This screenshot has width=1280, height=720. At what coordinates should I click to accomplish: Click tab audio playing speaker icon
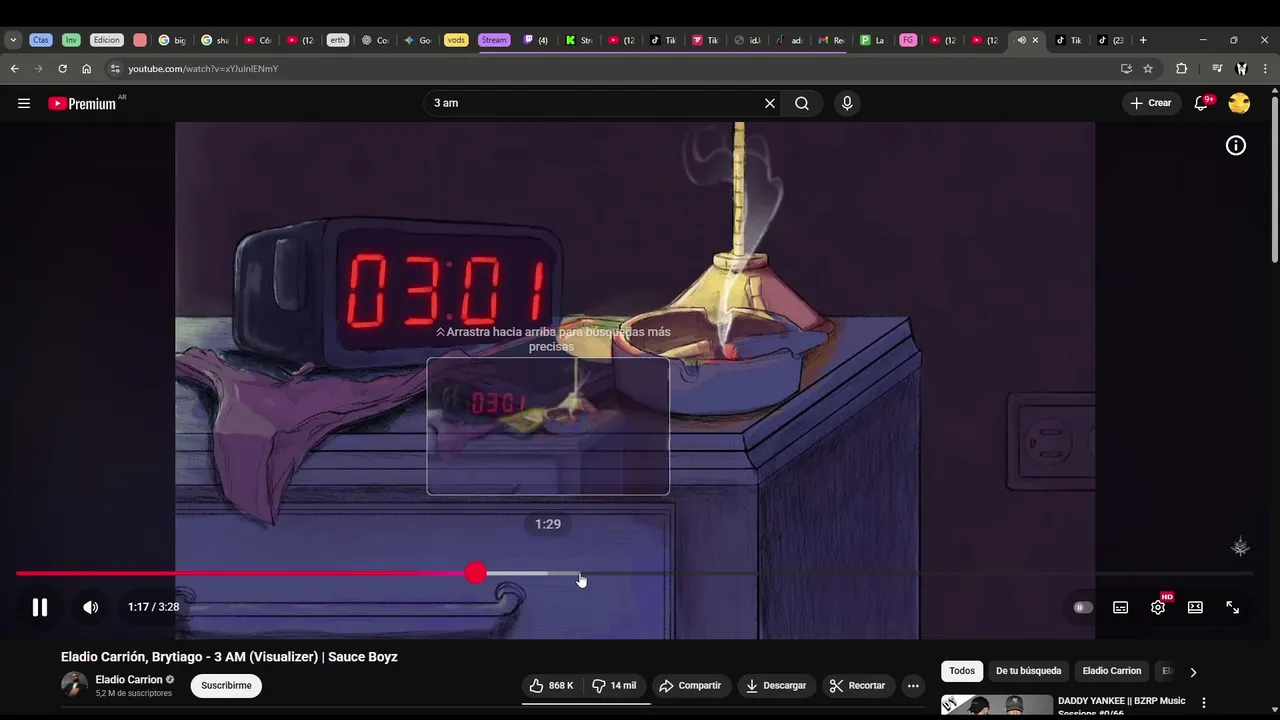point(1021,40)
